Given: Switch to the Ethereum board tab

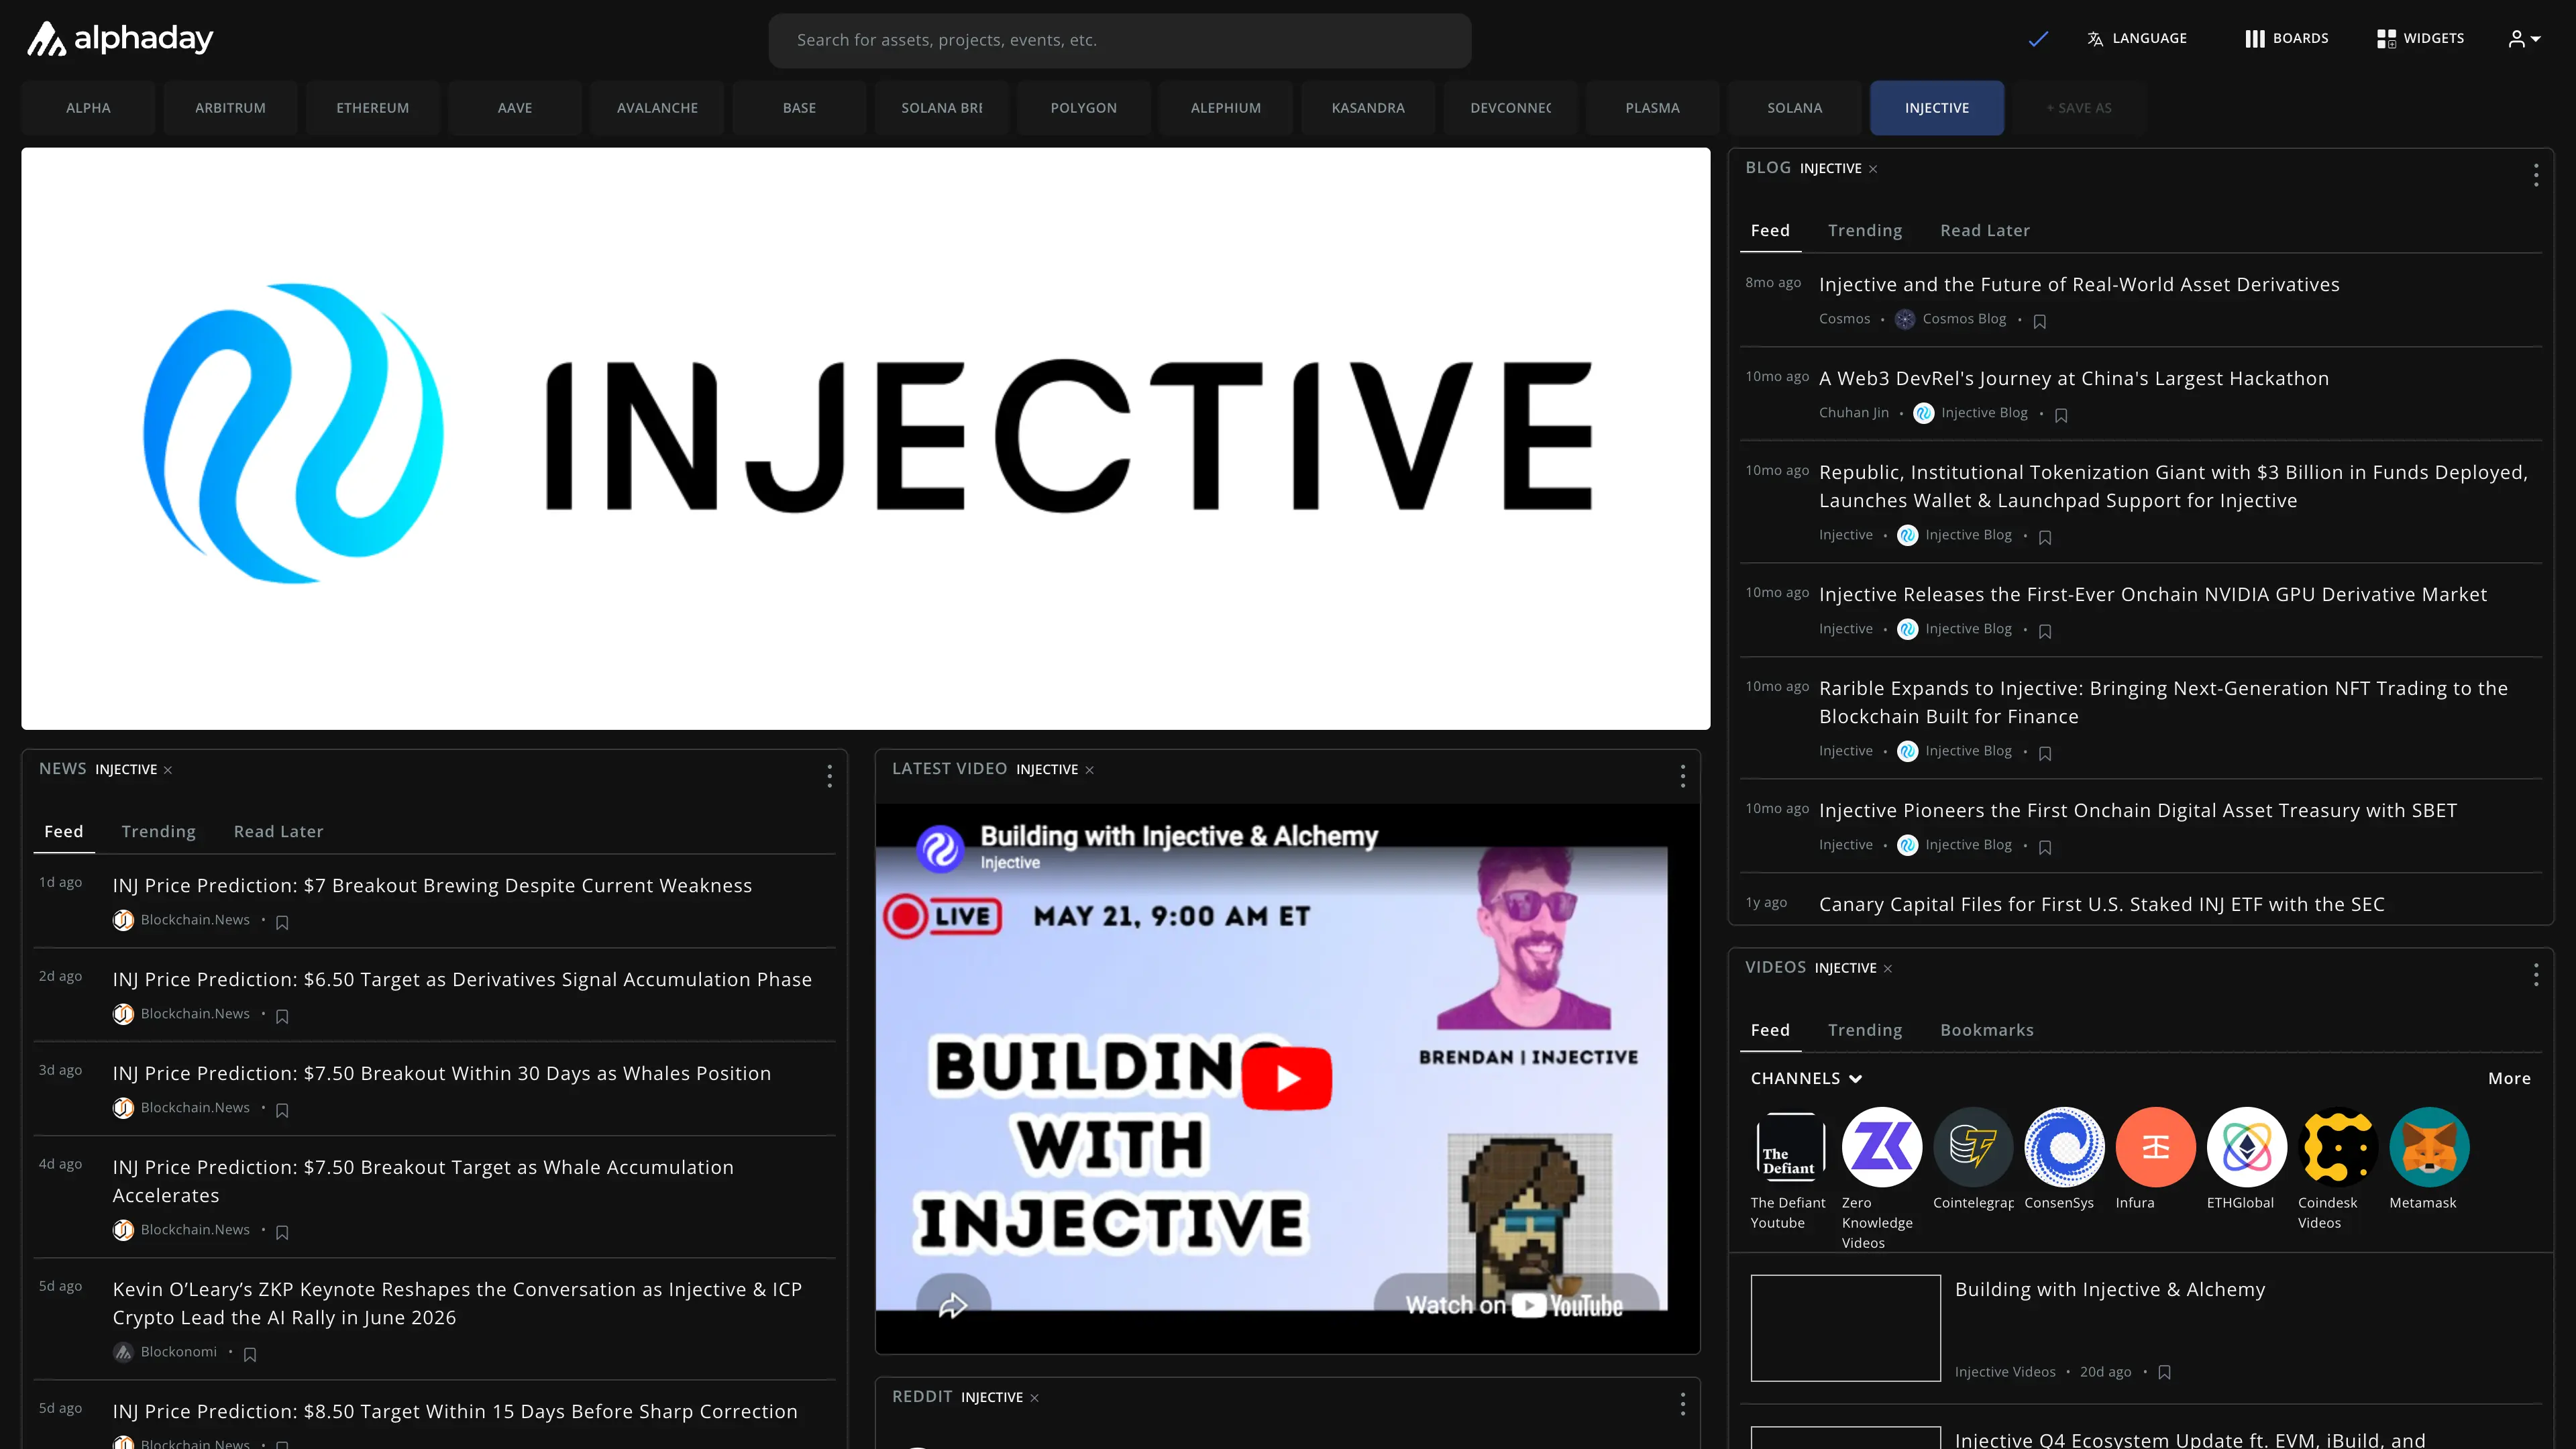Looking at the screenshot, I should point(372,108).
